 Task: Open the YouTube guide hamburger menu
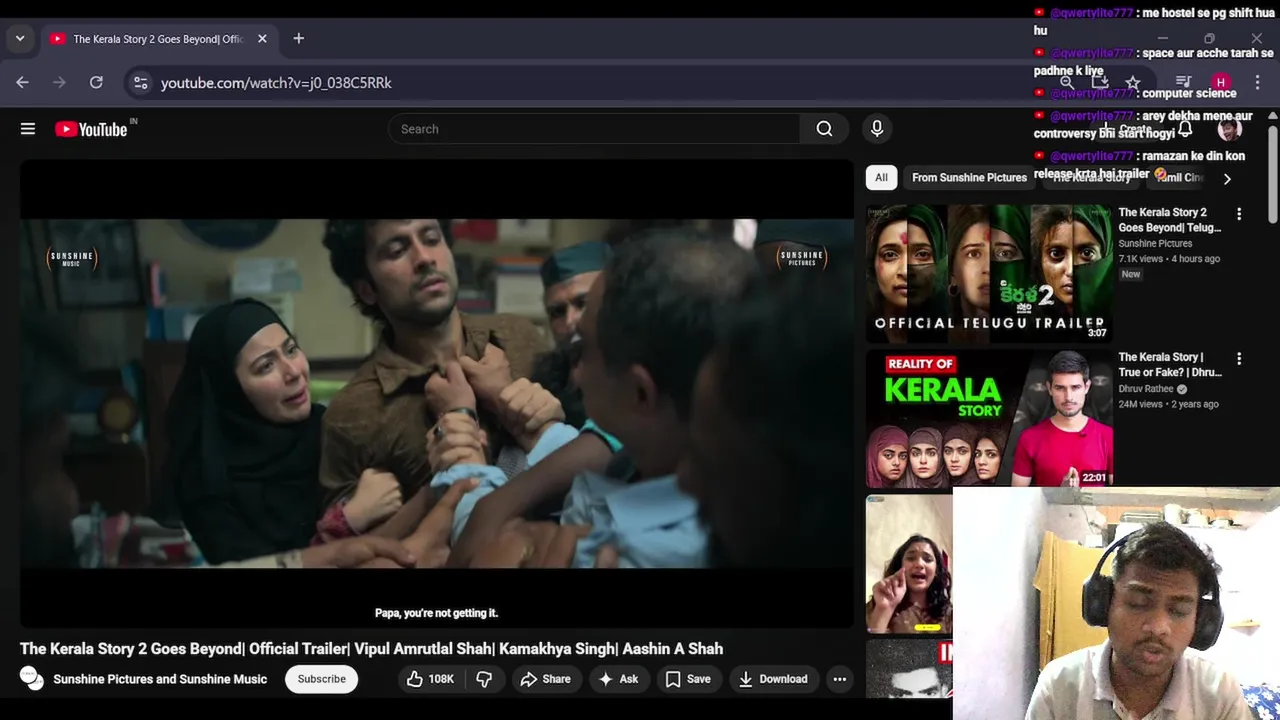point(28,129)
